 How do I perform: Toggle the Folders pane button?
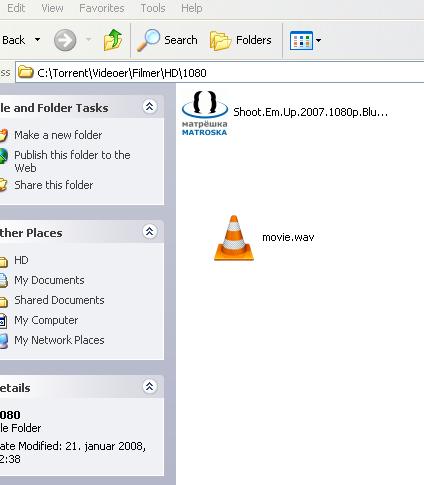(x=241, y=40)
